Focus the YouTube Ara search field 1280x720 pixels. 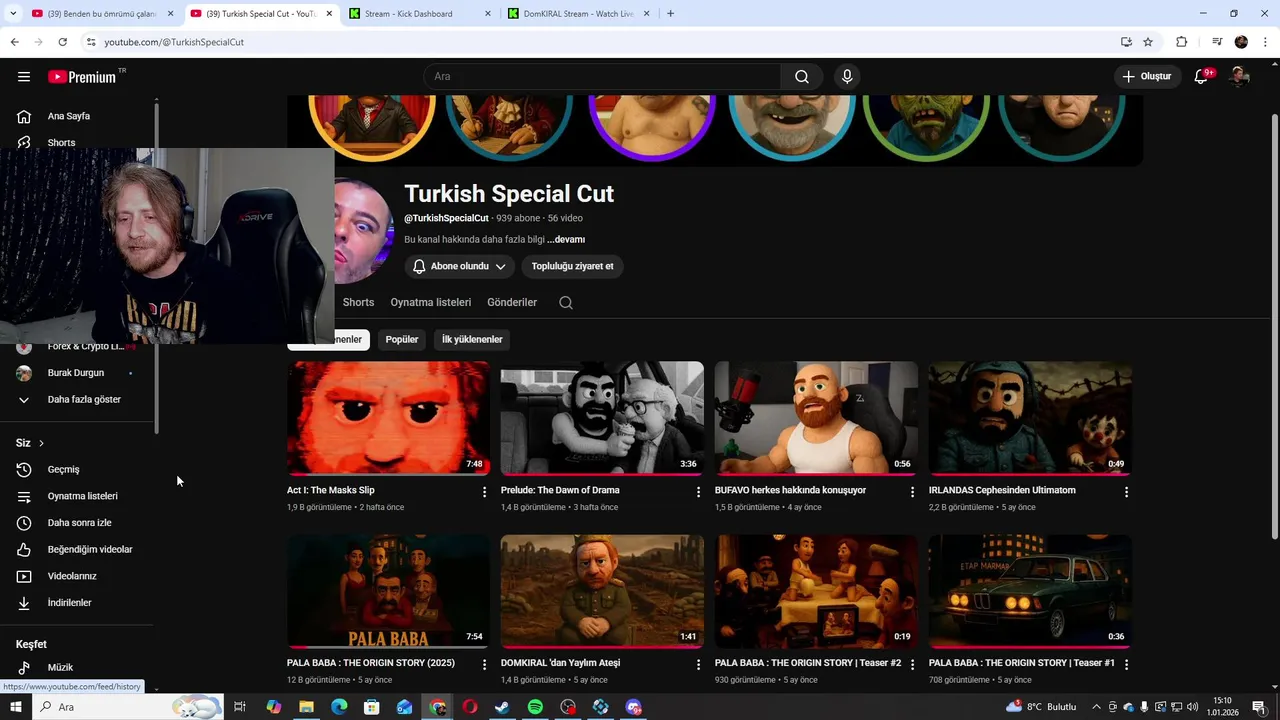tap(602, 77)
